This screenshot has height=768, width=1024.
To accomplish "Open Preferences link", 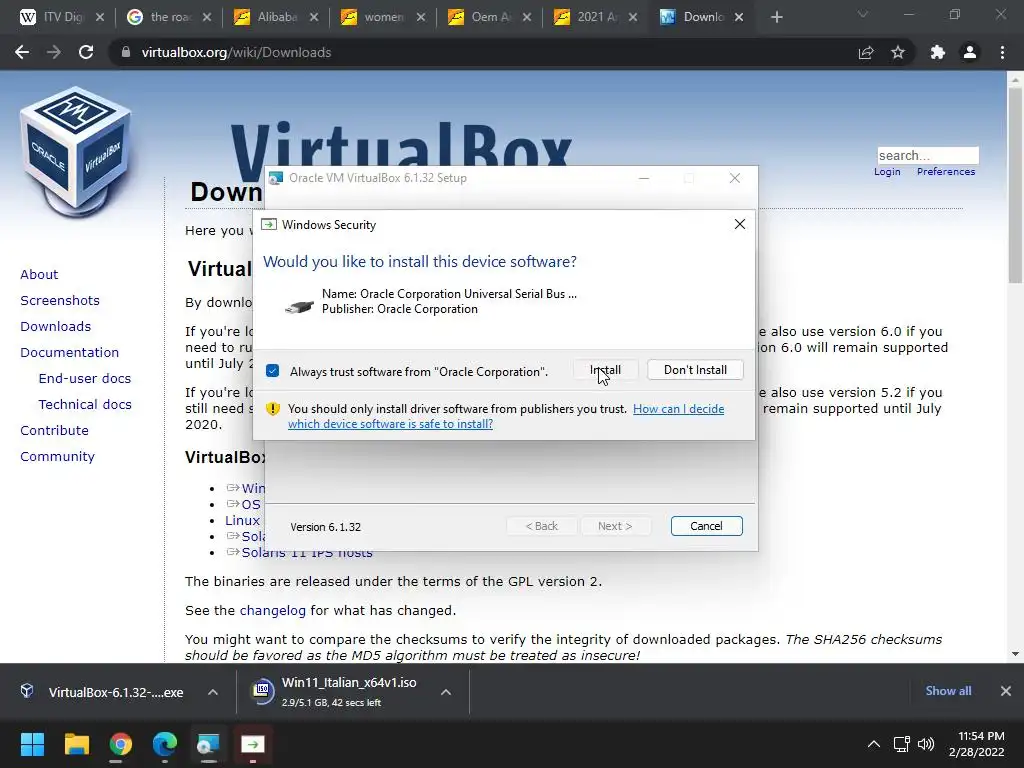I will pyautogui.click(x=946, y=172).
